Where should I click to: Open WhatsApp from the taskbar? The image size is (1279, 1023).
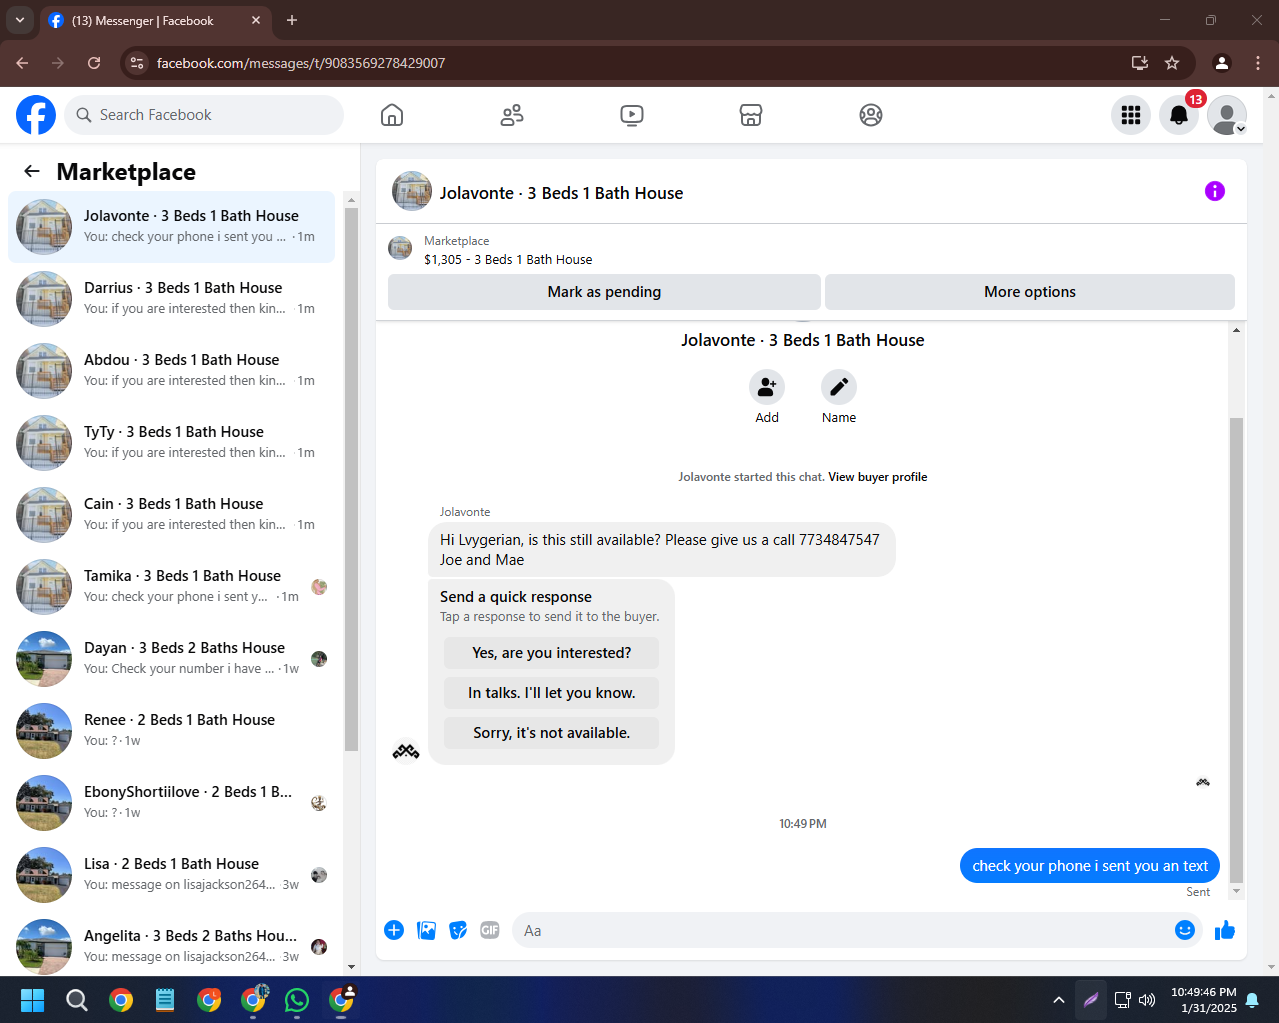[297, 1000]
